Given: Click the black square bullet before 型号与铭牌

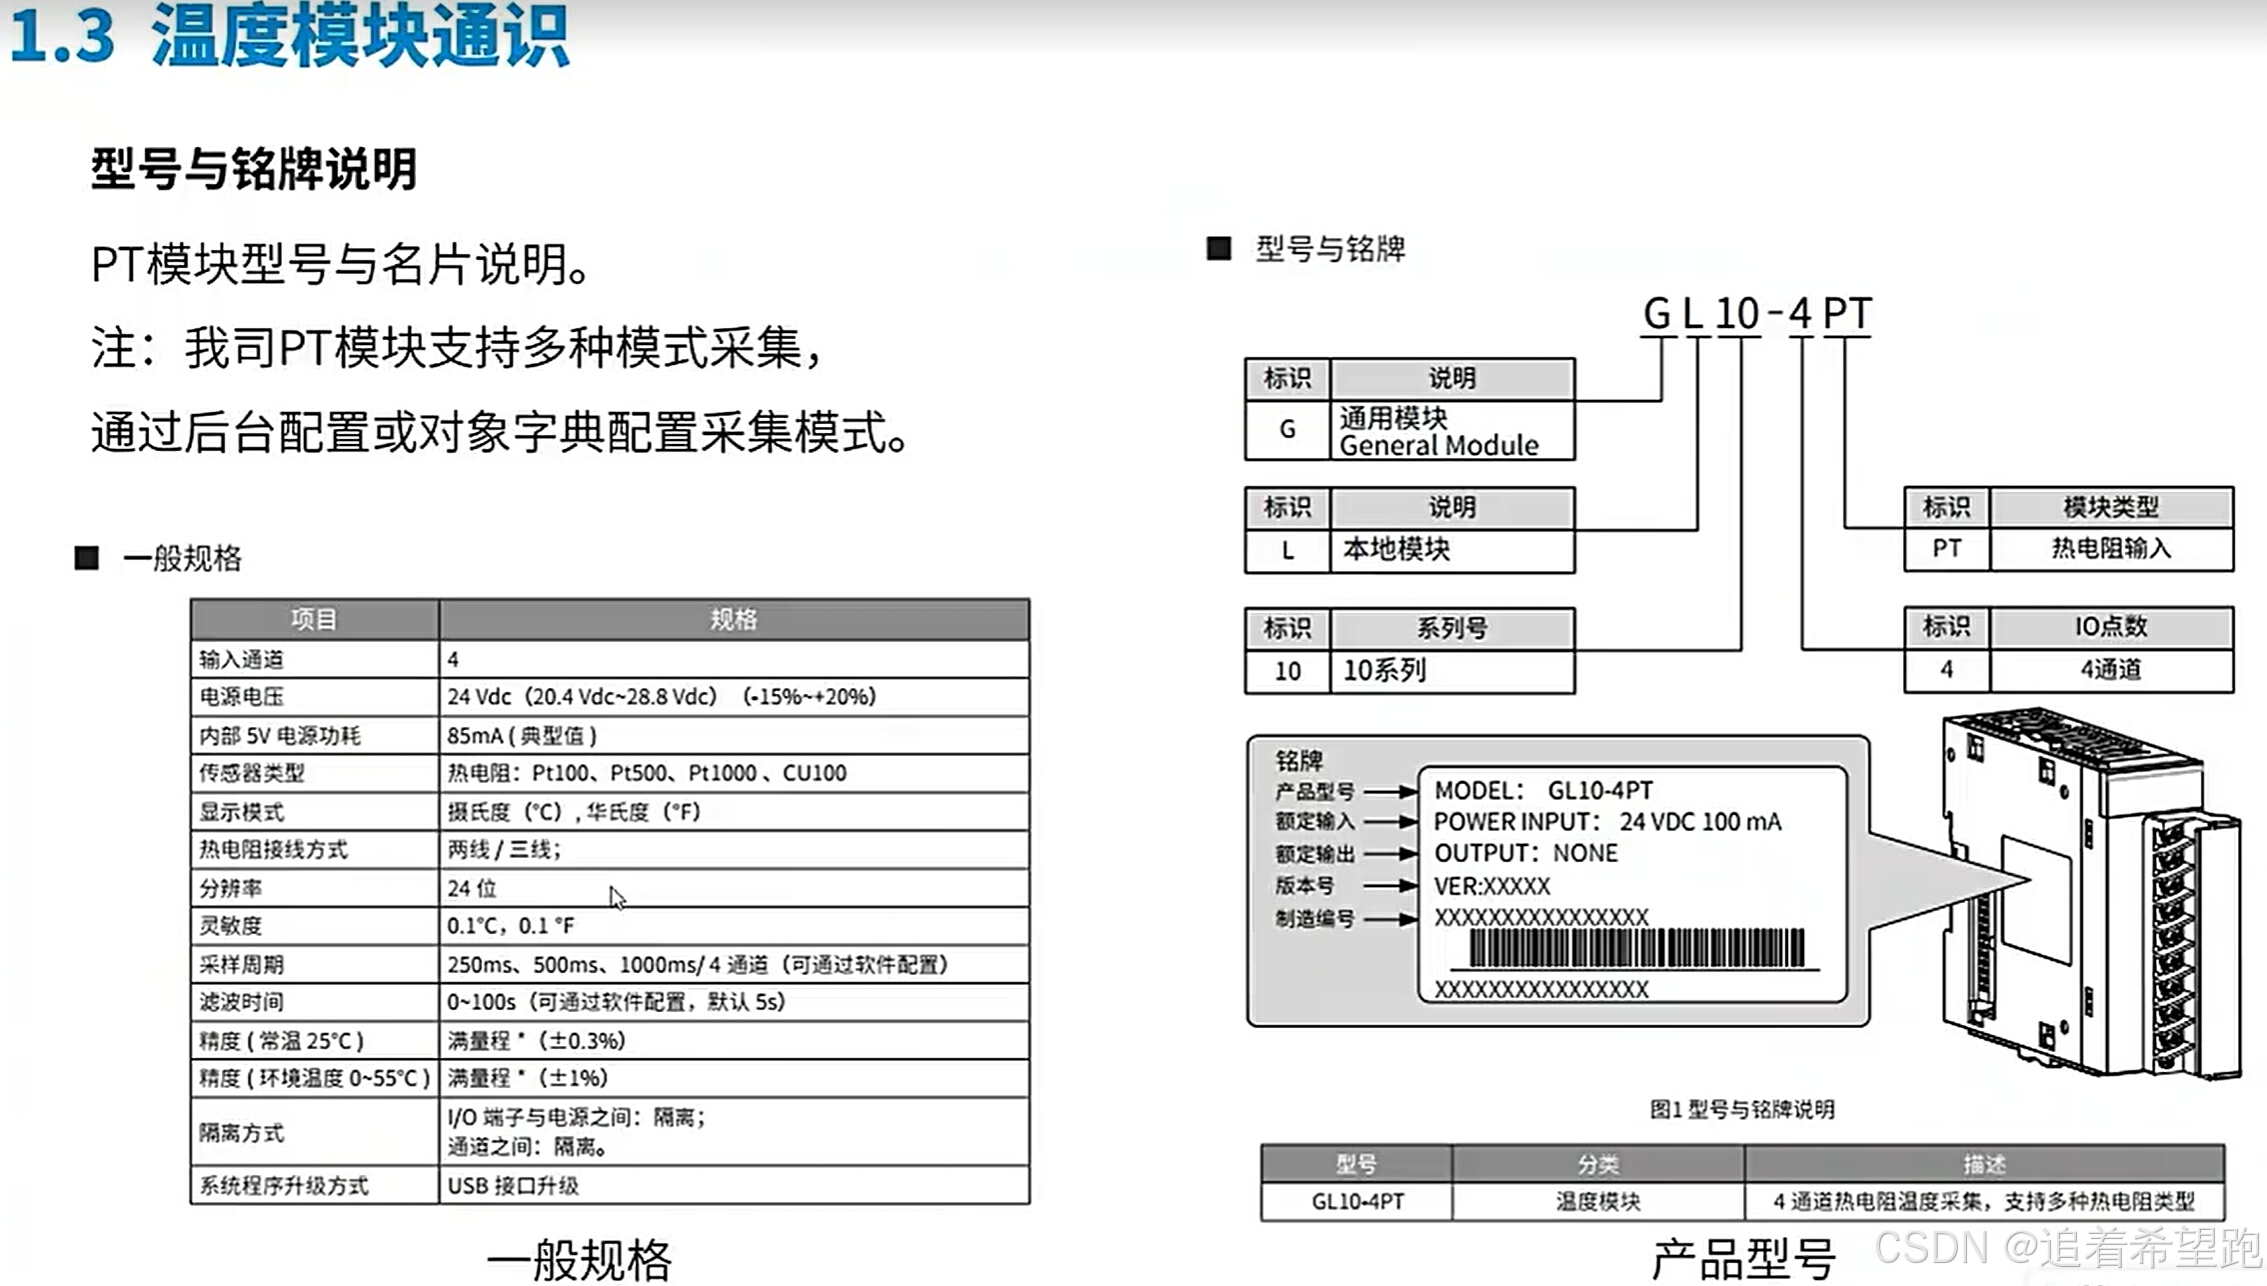Looking at the screenshot, I should click(x=1218, y=248).
